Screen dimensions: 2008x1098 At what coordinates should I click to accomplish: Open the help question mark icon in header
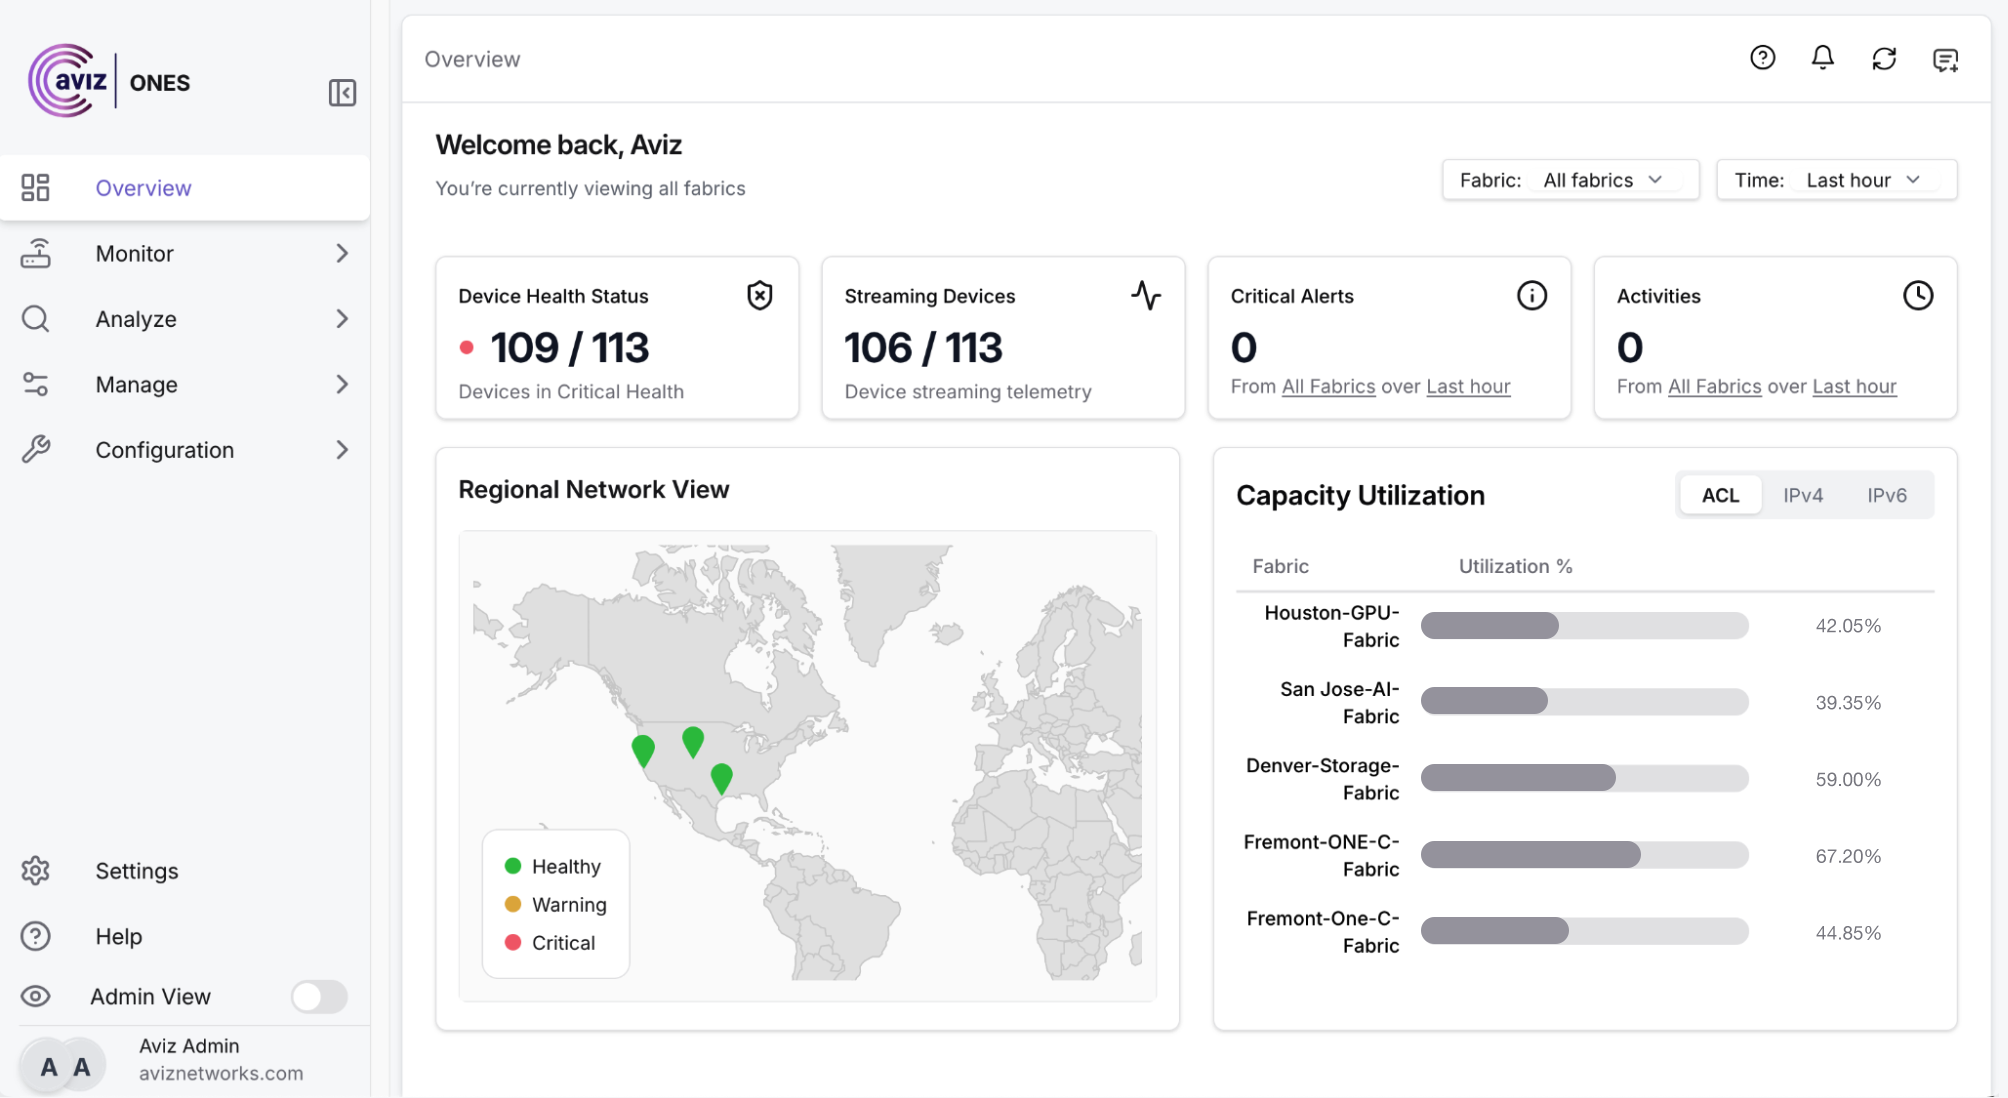(x=1762, y=58)
